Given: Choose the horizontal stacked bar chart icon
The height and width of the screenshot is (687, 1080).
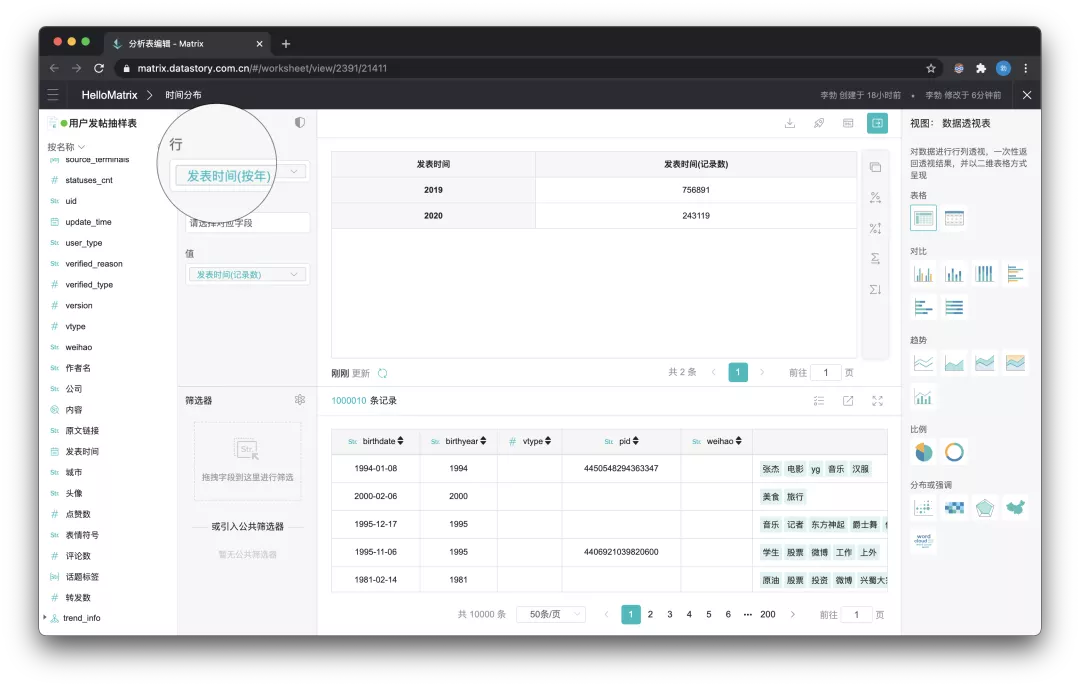Looking at the screenshot, I should click(x=923, y=307).
